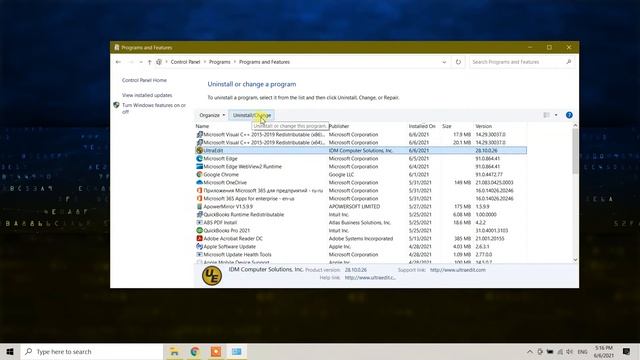
Task: Click the scroll down arrow of the list
Action: (575, 260)
